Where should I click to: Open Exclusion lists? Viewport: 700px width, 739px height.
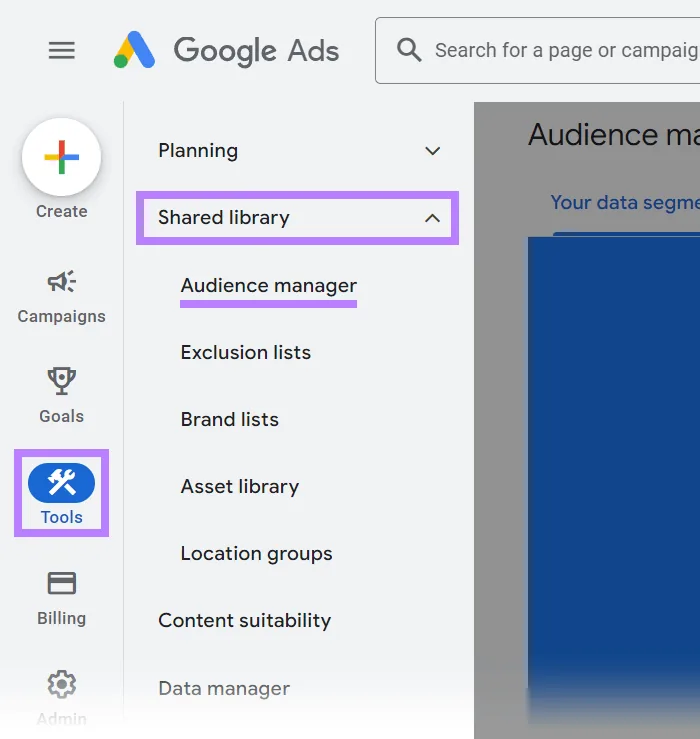point(246,353)
